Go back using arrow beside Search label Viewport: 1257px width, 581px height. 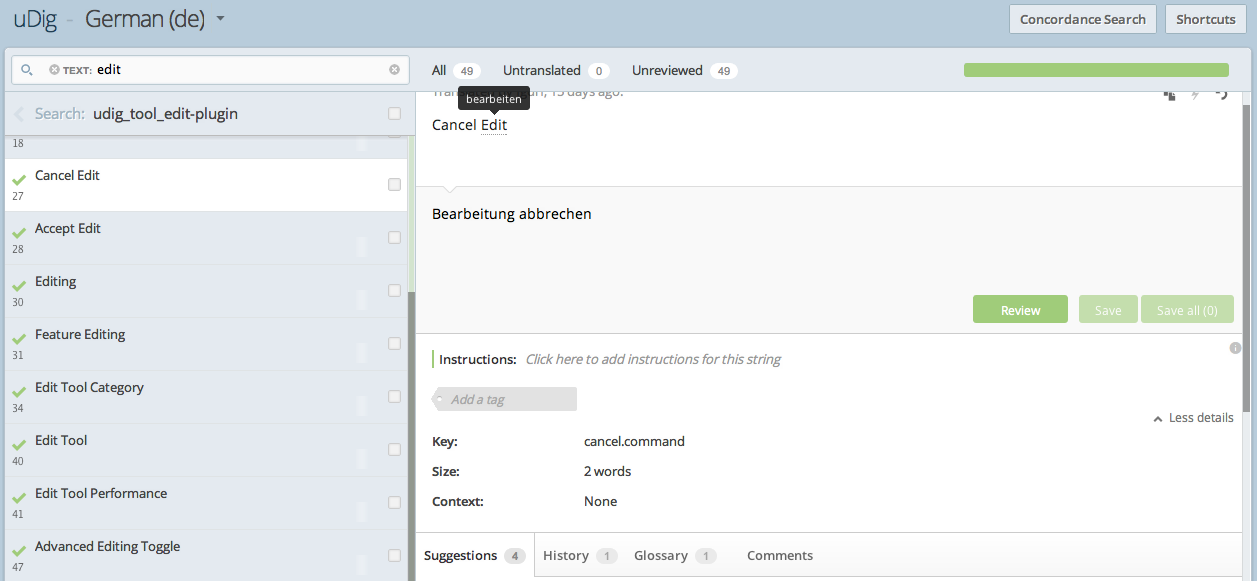(x=19, y=114)
